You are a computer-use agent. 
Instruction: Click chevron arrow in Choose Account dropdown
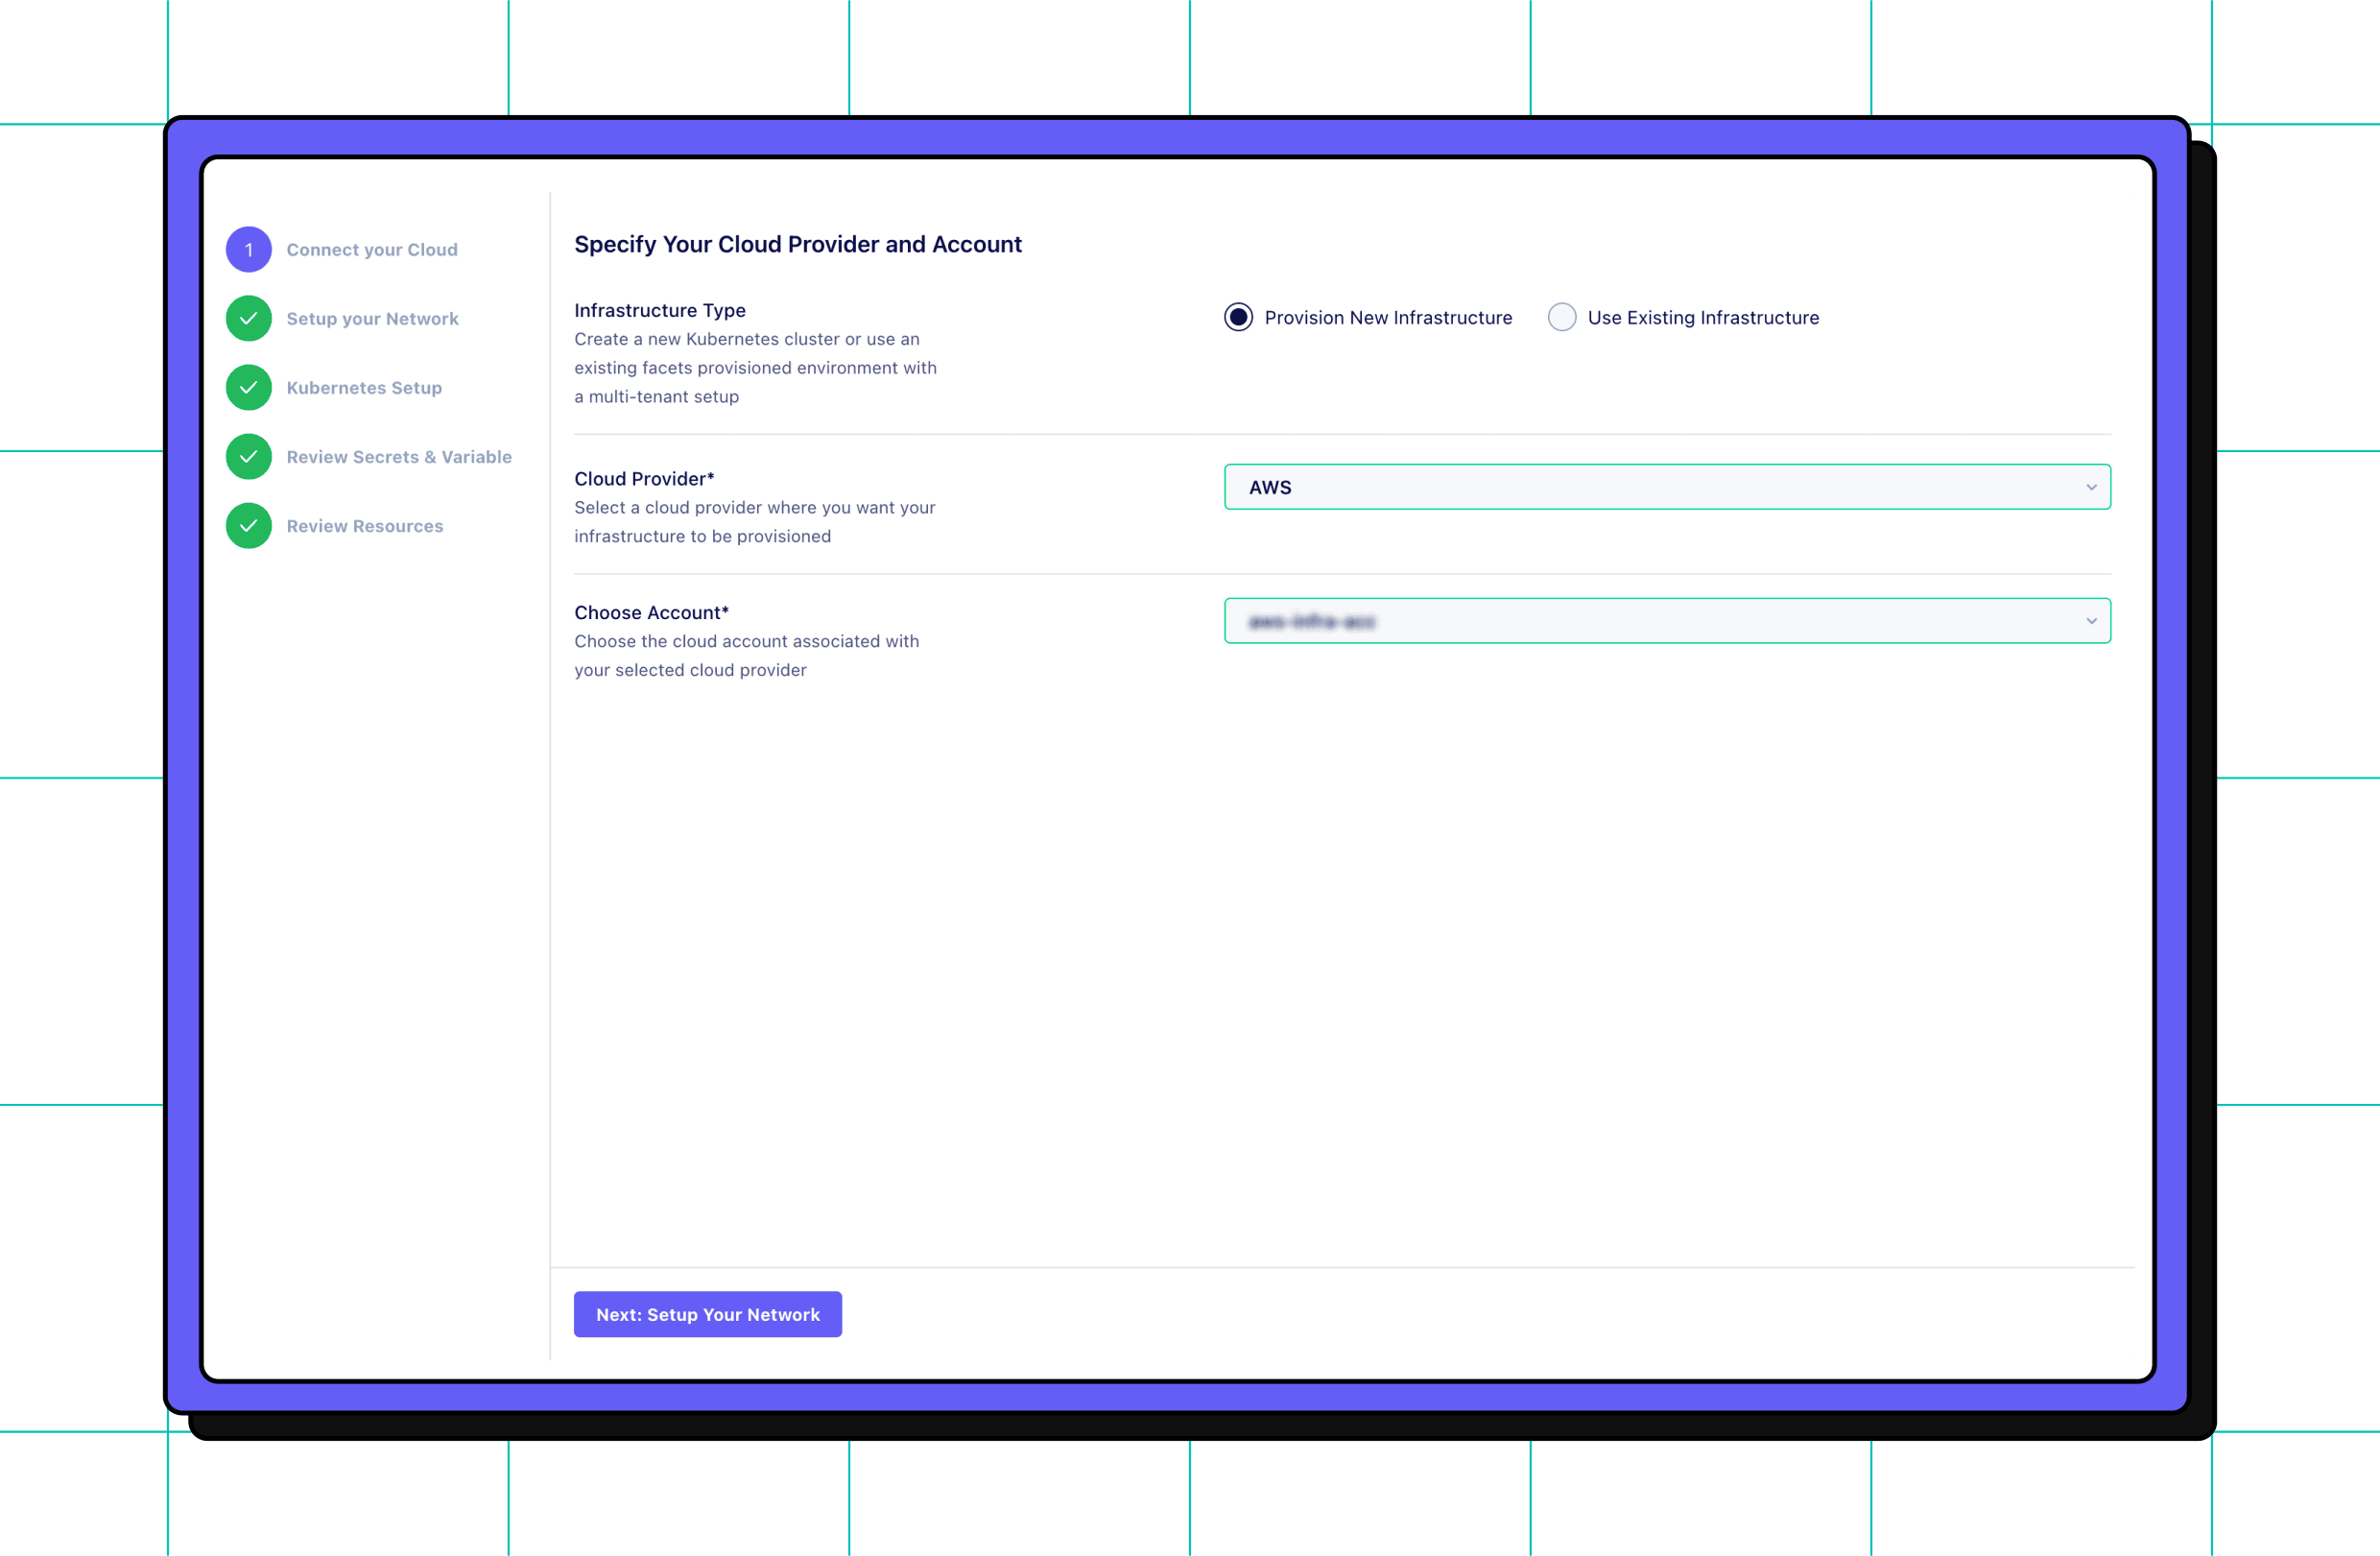[x=2090, y=621]
